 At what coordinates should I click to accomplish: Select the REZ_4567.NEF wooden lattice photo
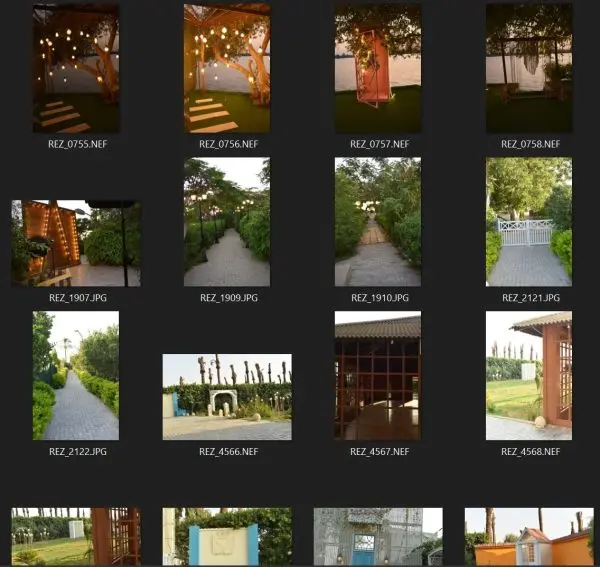pyautogui.click(x=378, y=376)
